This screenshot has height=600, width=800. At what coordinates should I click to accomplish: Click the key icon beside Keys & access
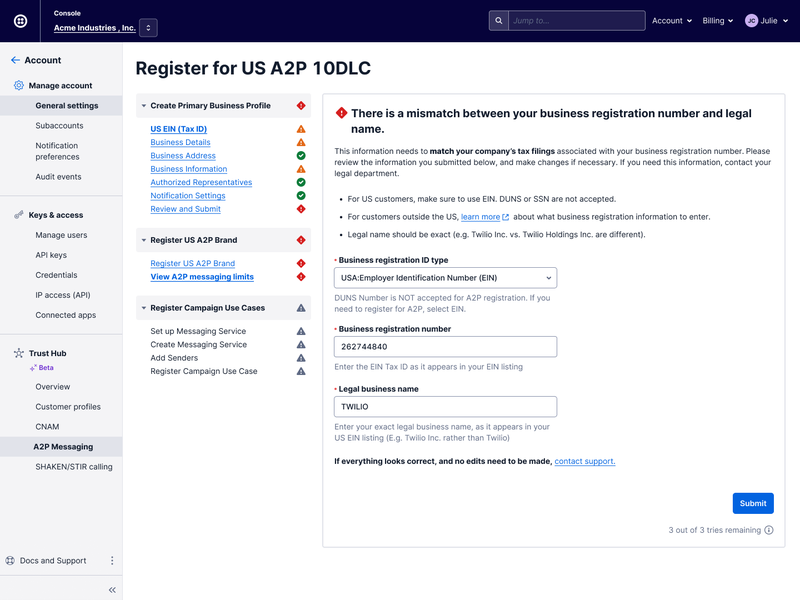[x=17, y=214]
